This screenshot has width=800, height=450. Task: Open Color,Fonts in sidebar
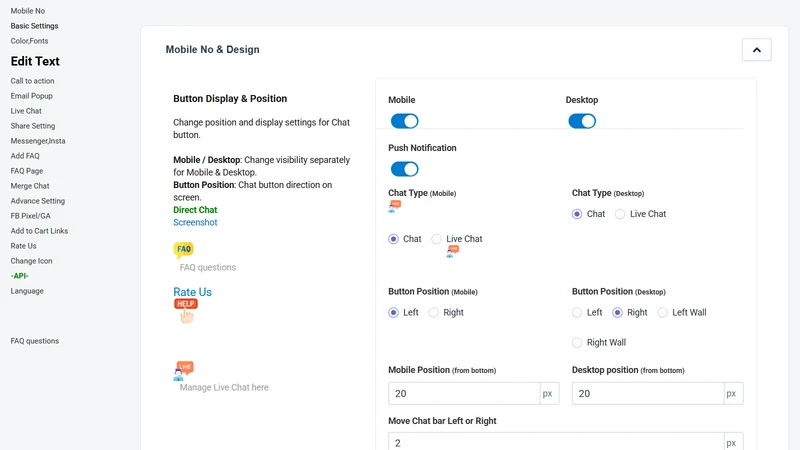coord(29,41)
